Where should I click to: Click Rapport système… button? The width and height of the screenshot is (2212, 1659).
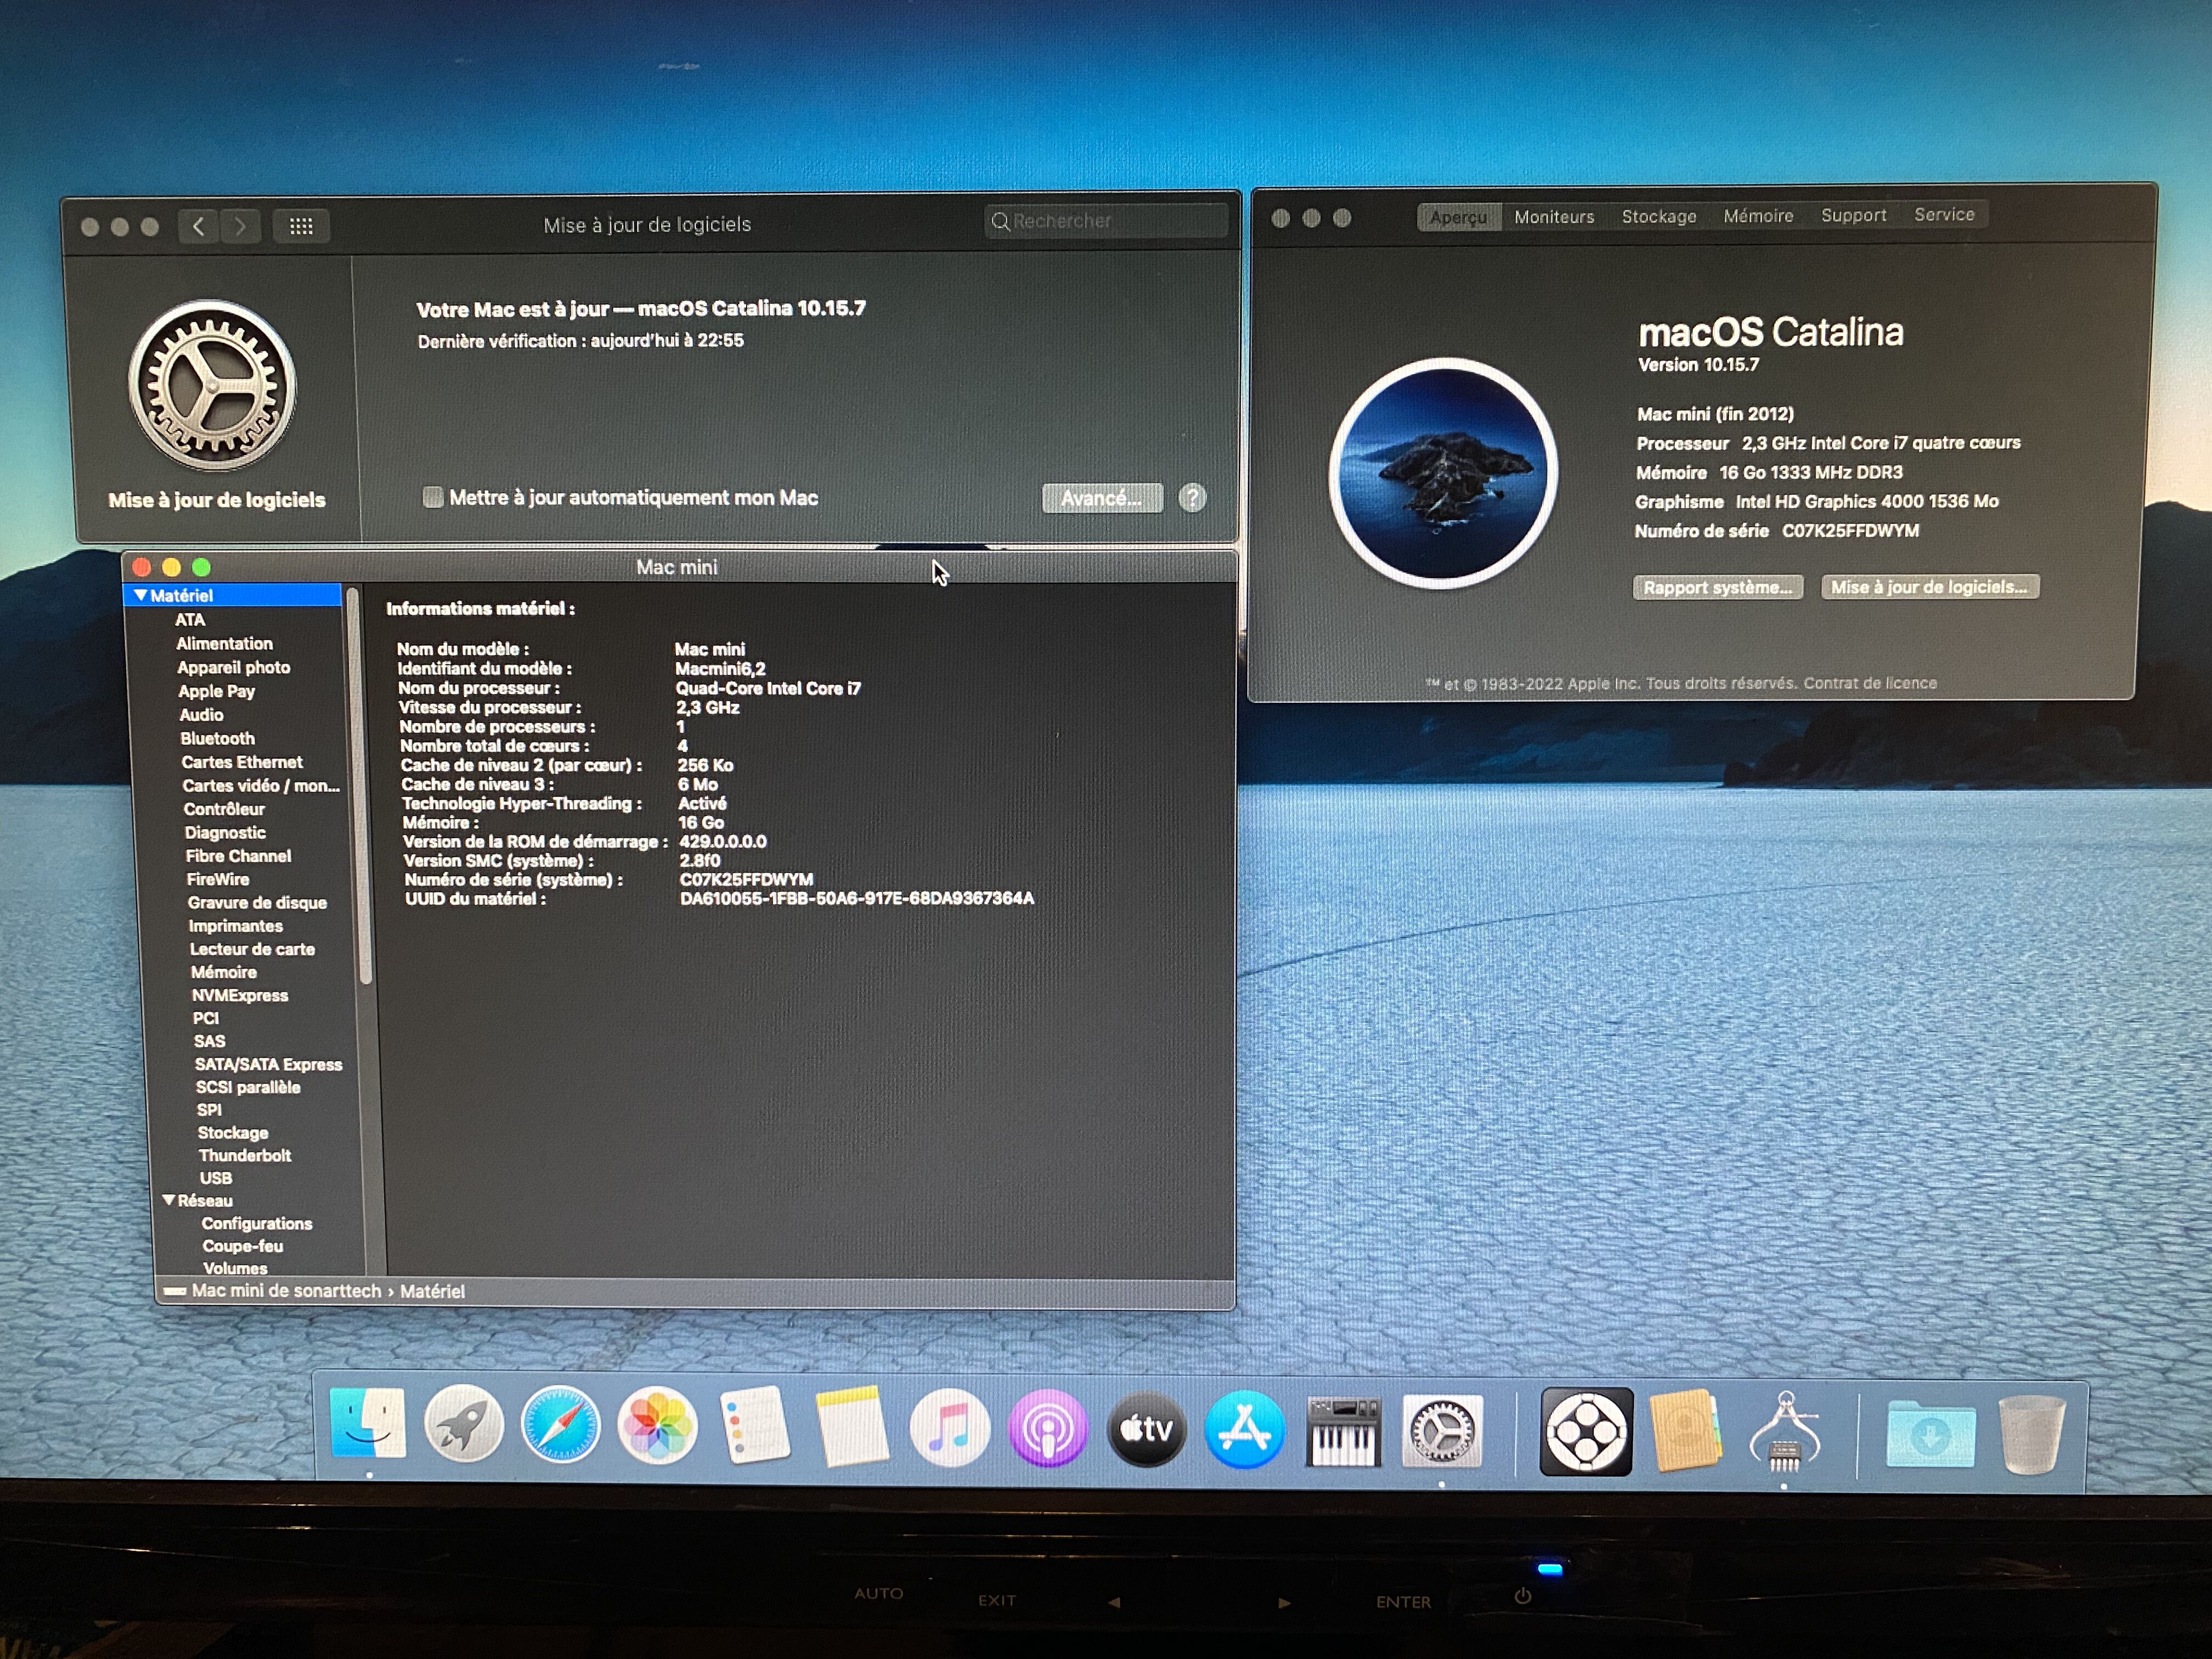pyautogui.click(x=1717, y=587)
